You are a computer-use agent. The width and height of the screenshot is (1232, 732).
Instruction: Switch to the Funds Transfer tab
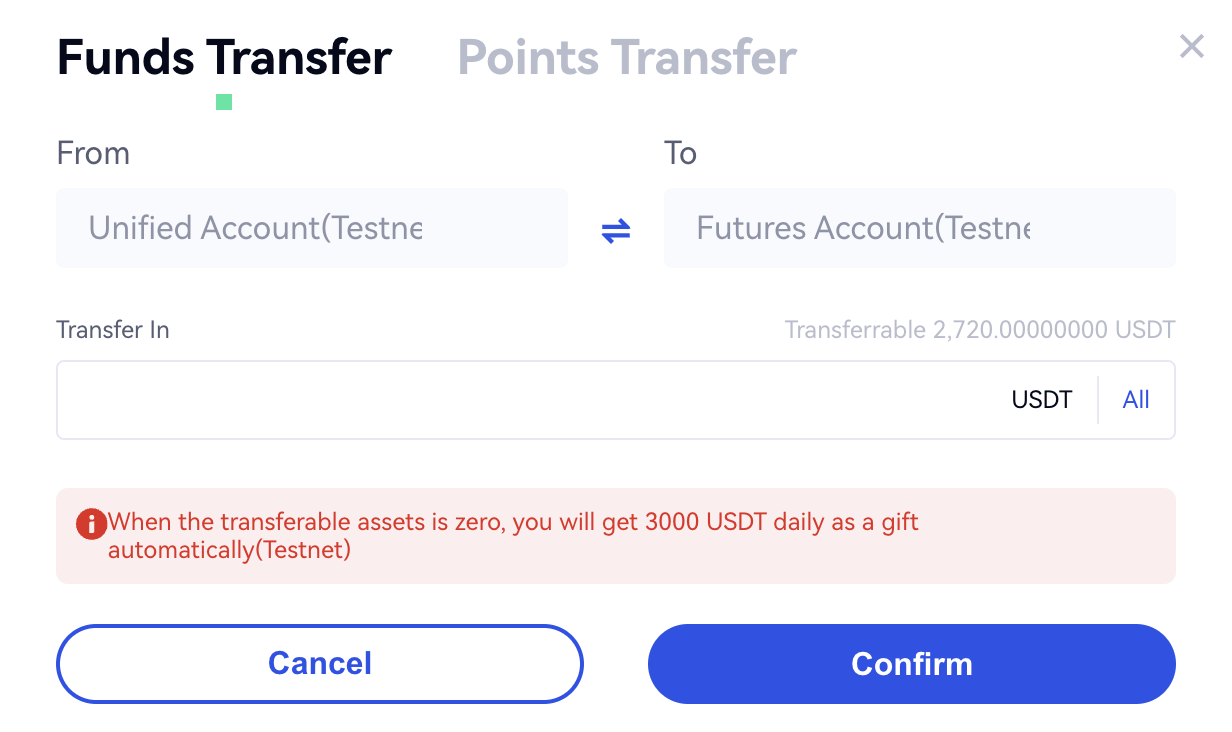tap(224, 57)
